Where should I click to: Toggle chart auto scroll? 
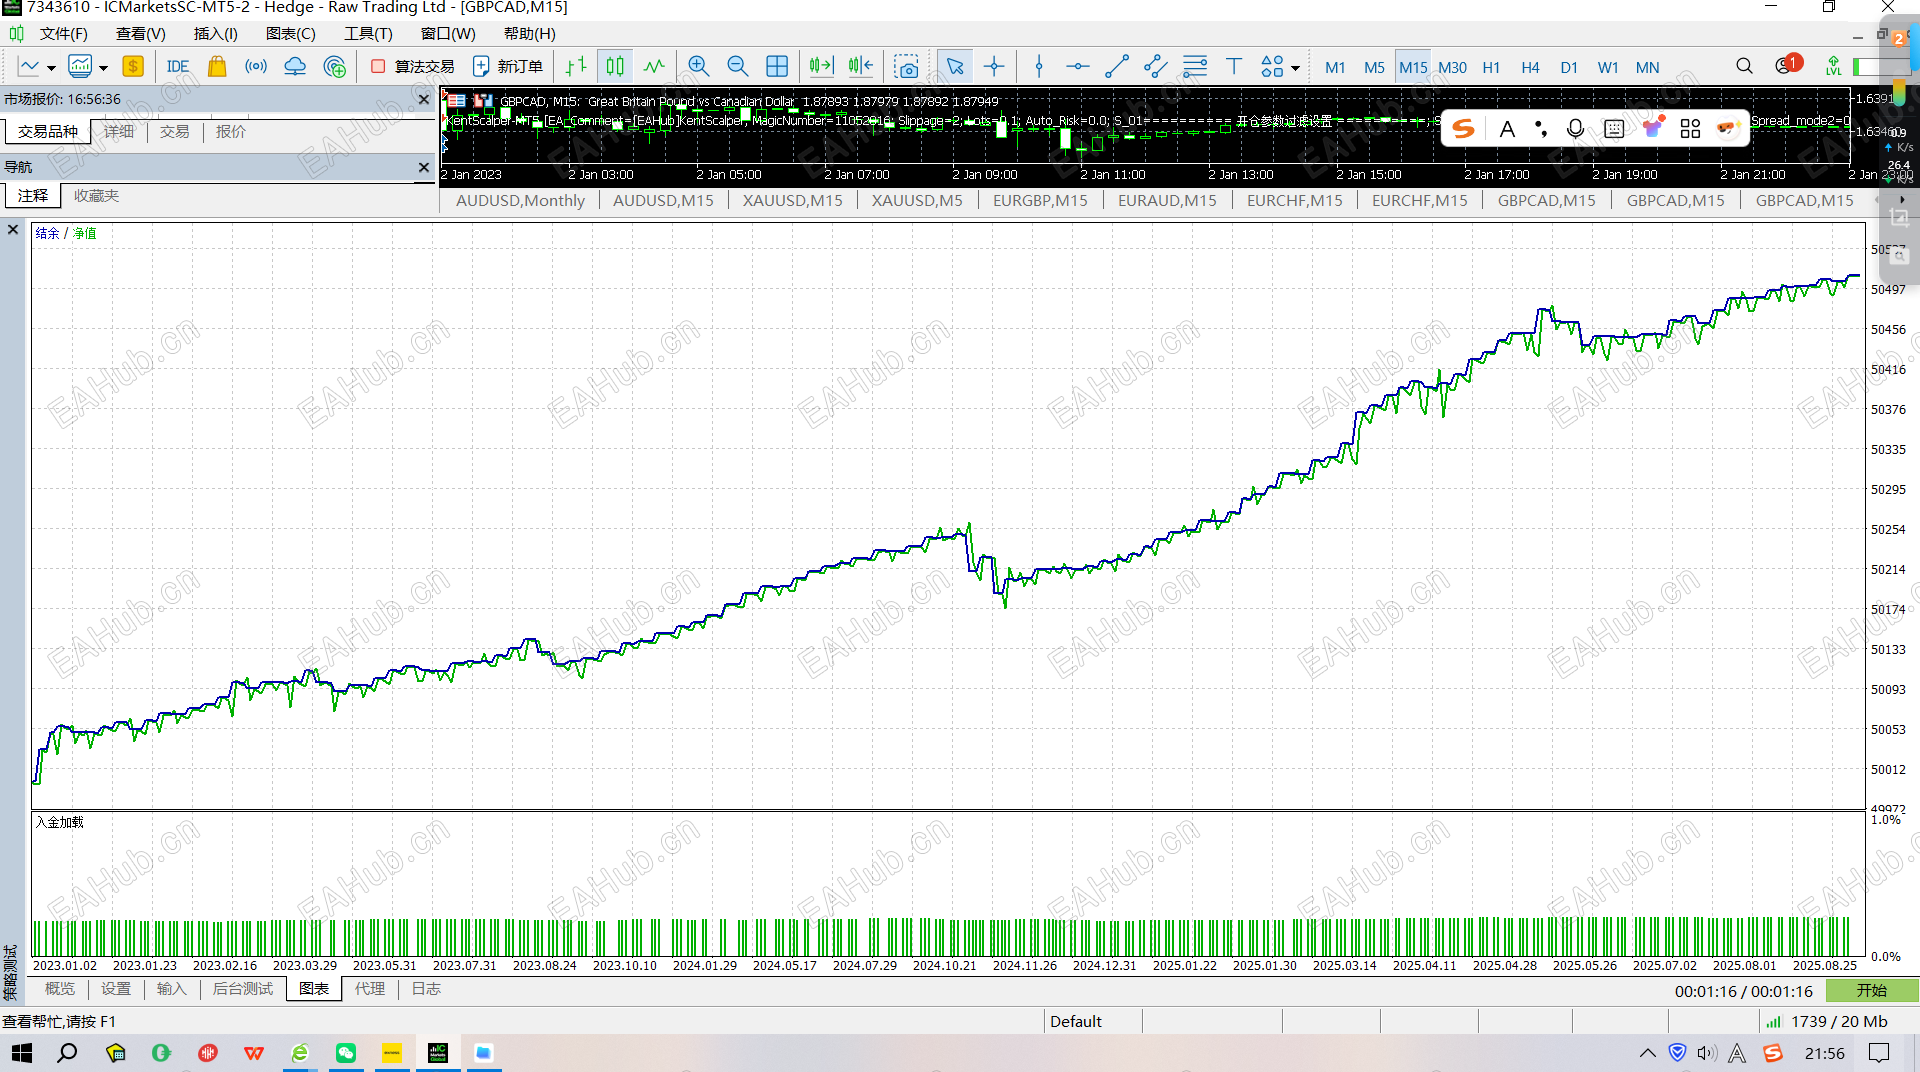click(821, 67)
